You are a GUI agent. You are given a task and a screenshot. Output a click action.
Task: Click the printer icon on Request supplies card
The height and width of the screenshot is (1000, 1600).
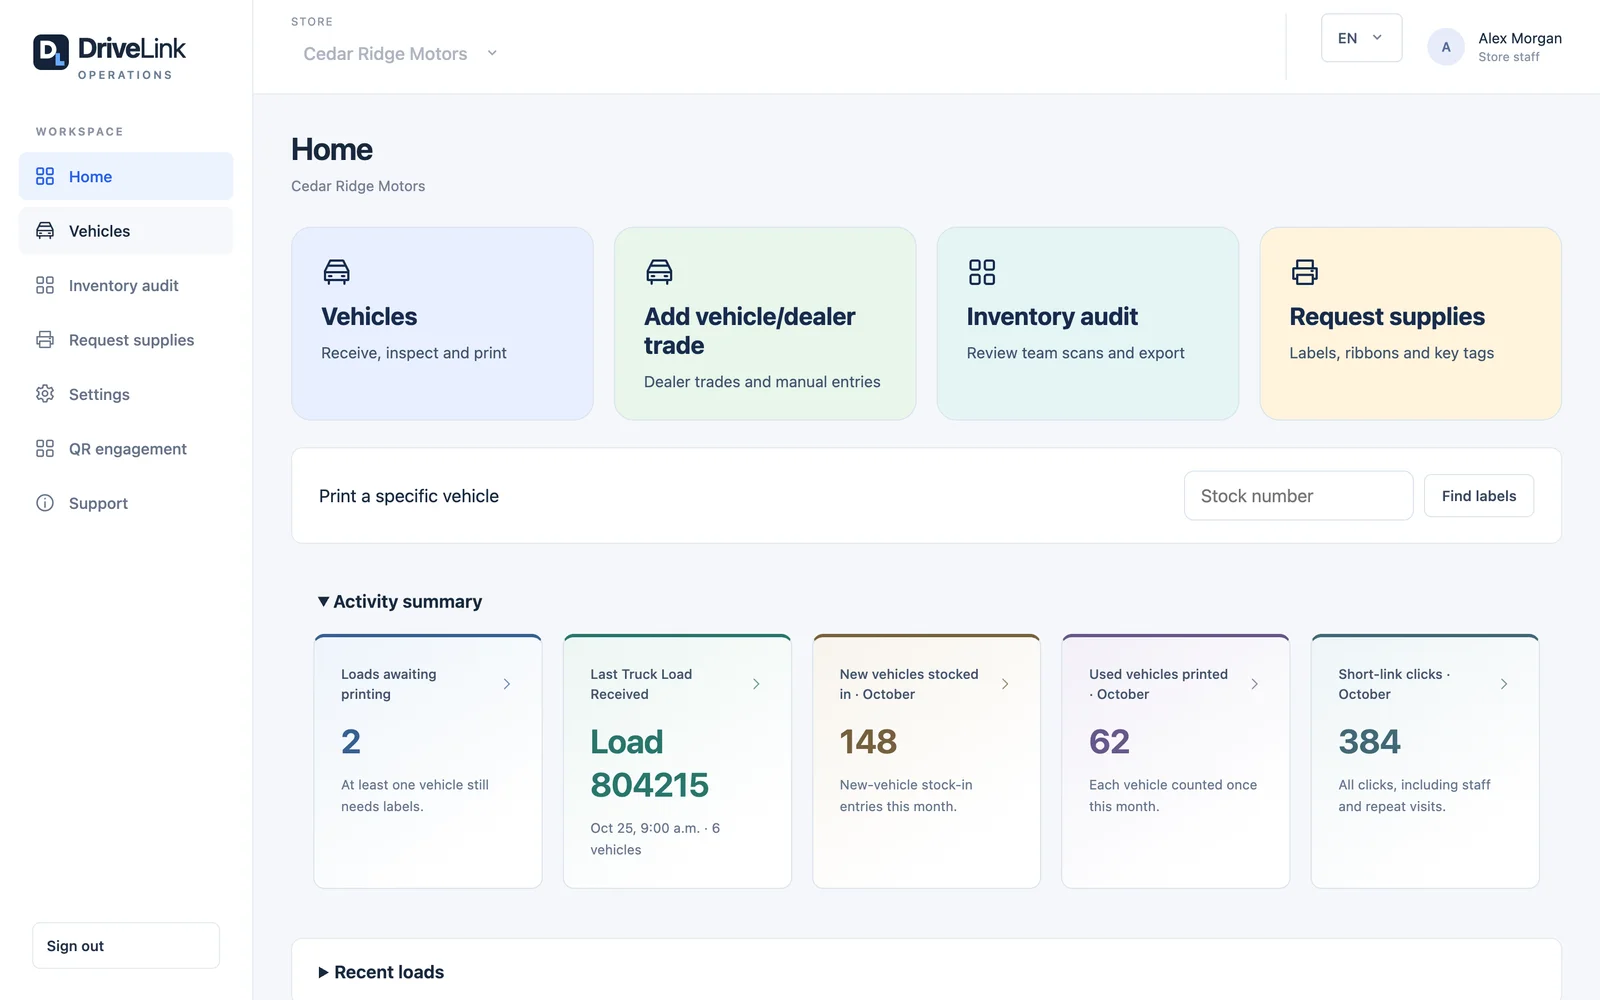point(1305,272)
